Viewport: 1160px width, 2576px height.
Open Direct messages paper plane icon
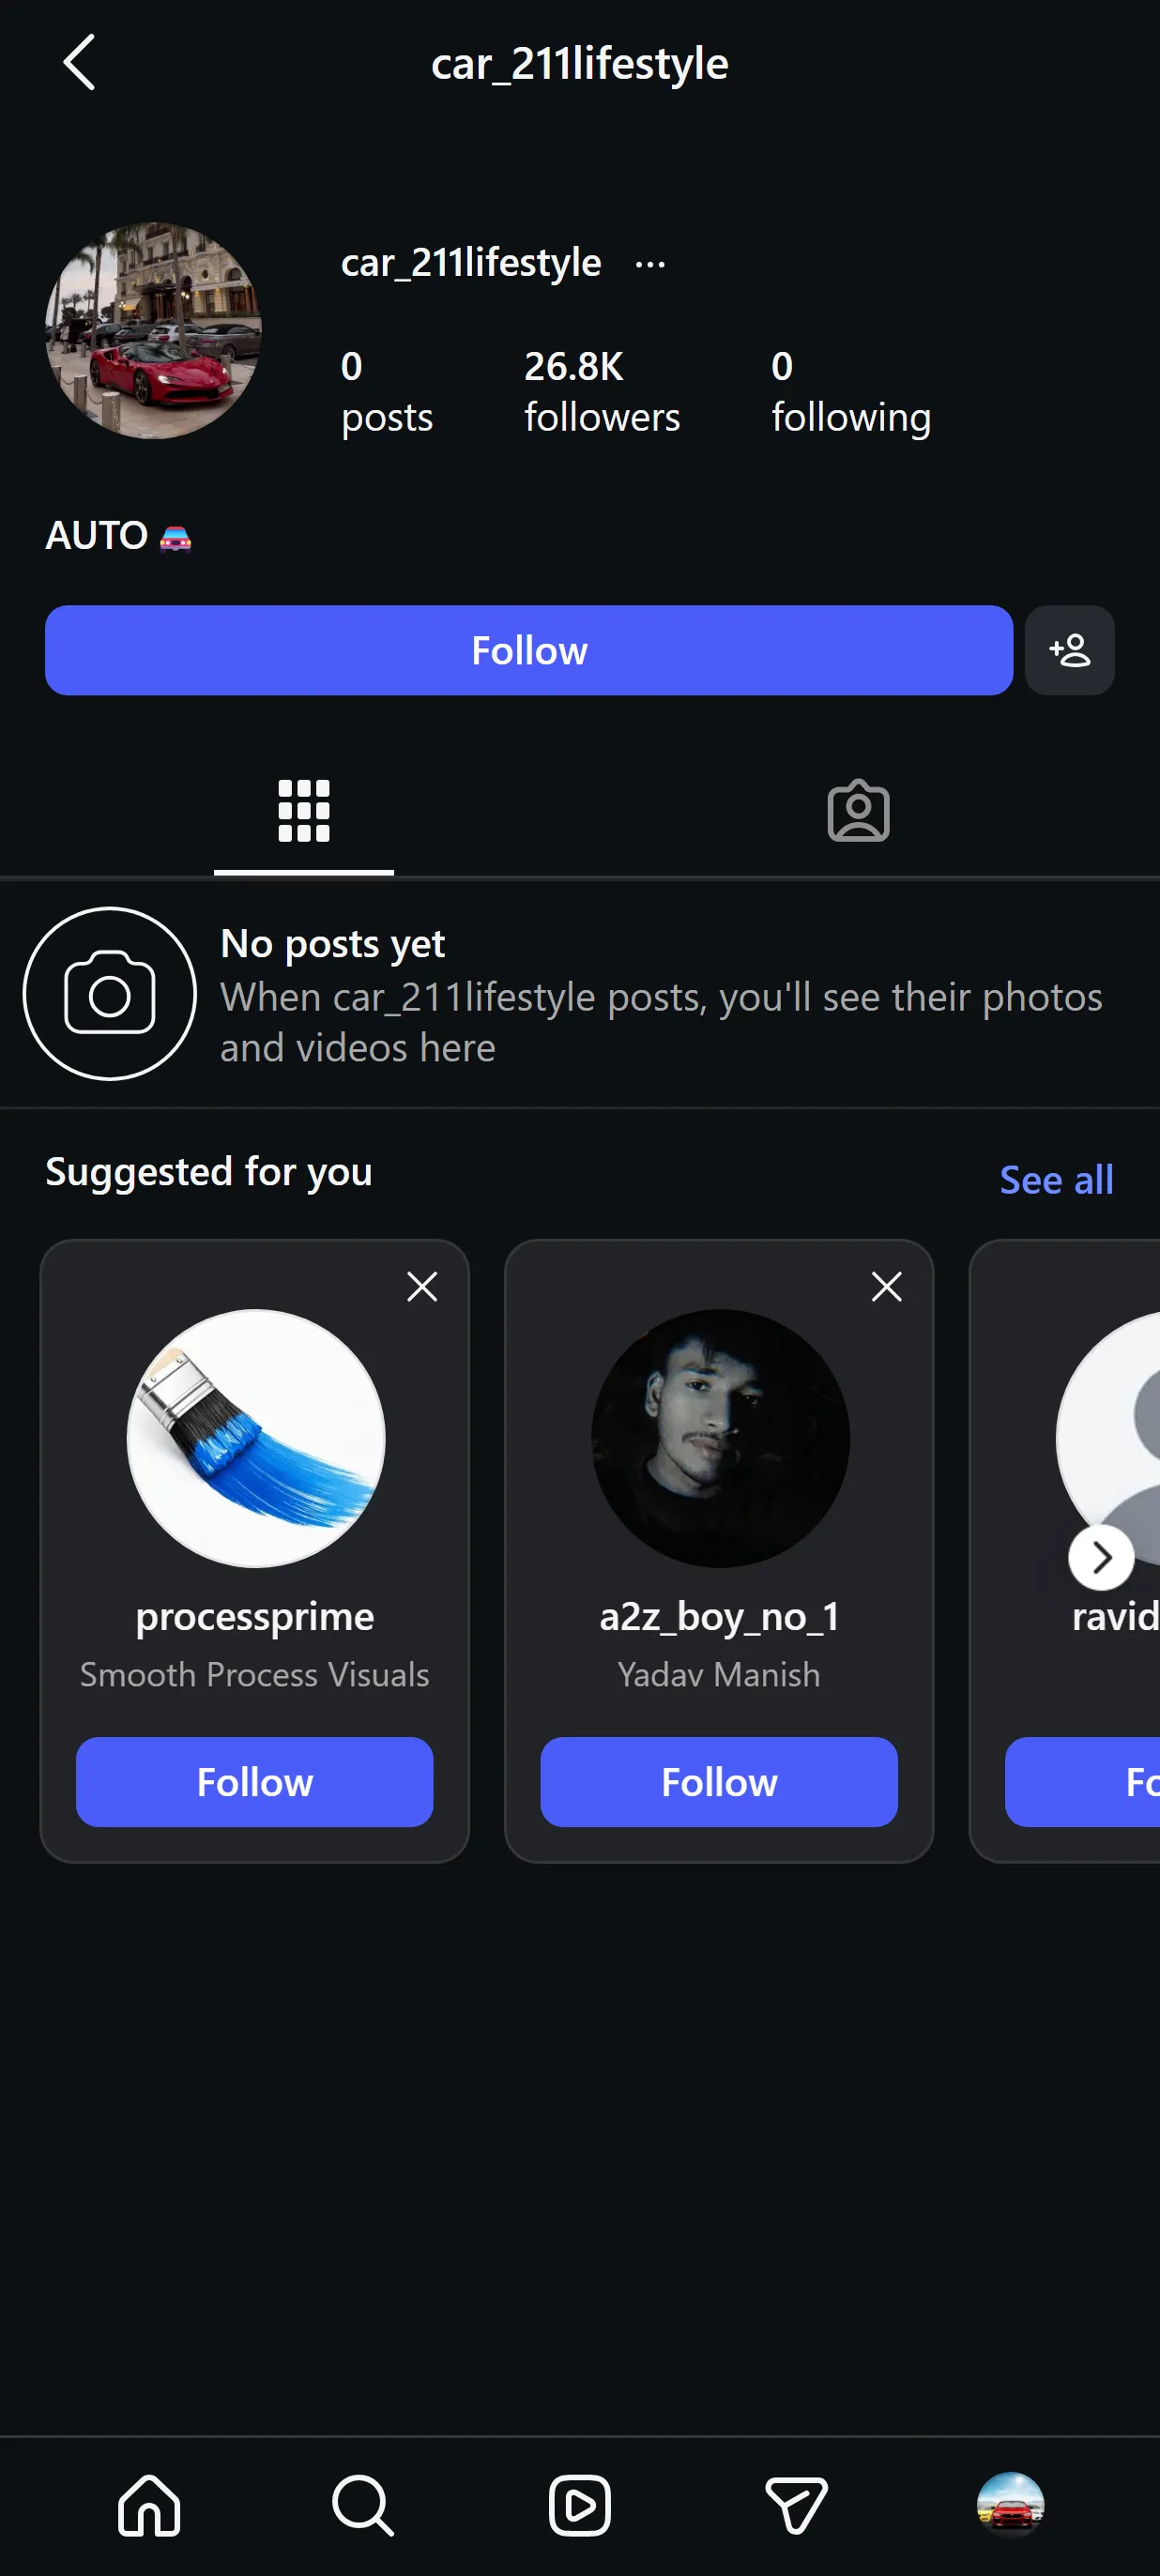(796, 2505)
